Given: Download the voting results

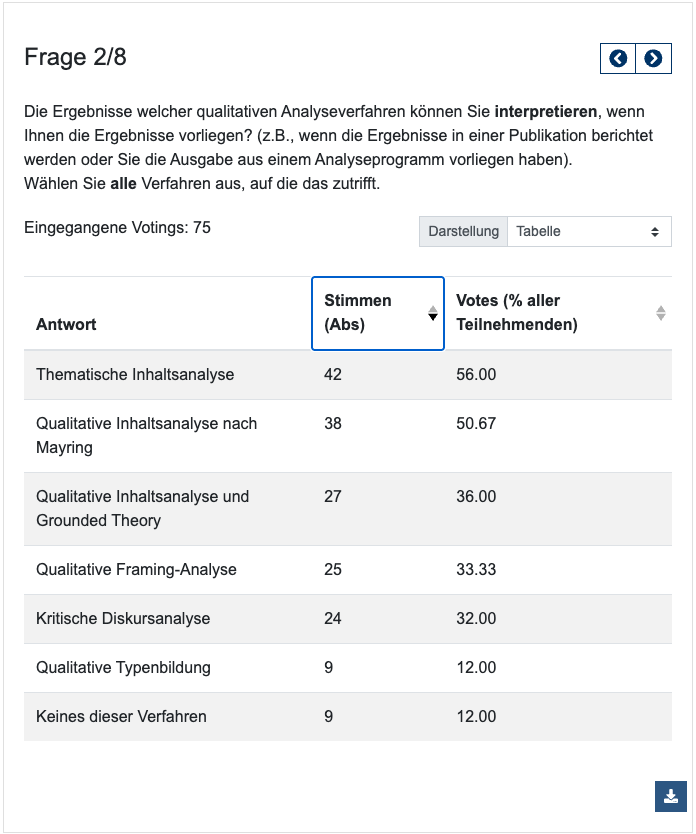Looking at the screenshot, I should click(671, 796).
